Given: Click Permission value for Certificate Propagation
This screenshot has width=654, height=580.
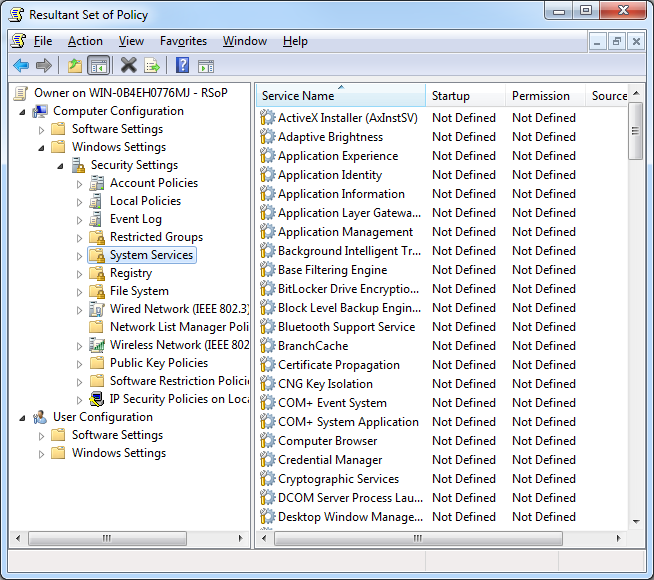Looking at the screenshot, I should [x=544, y=365].
